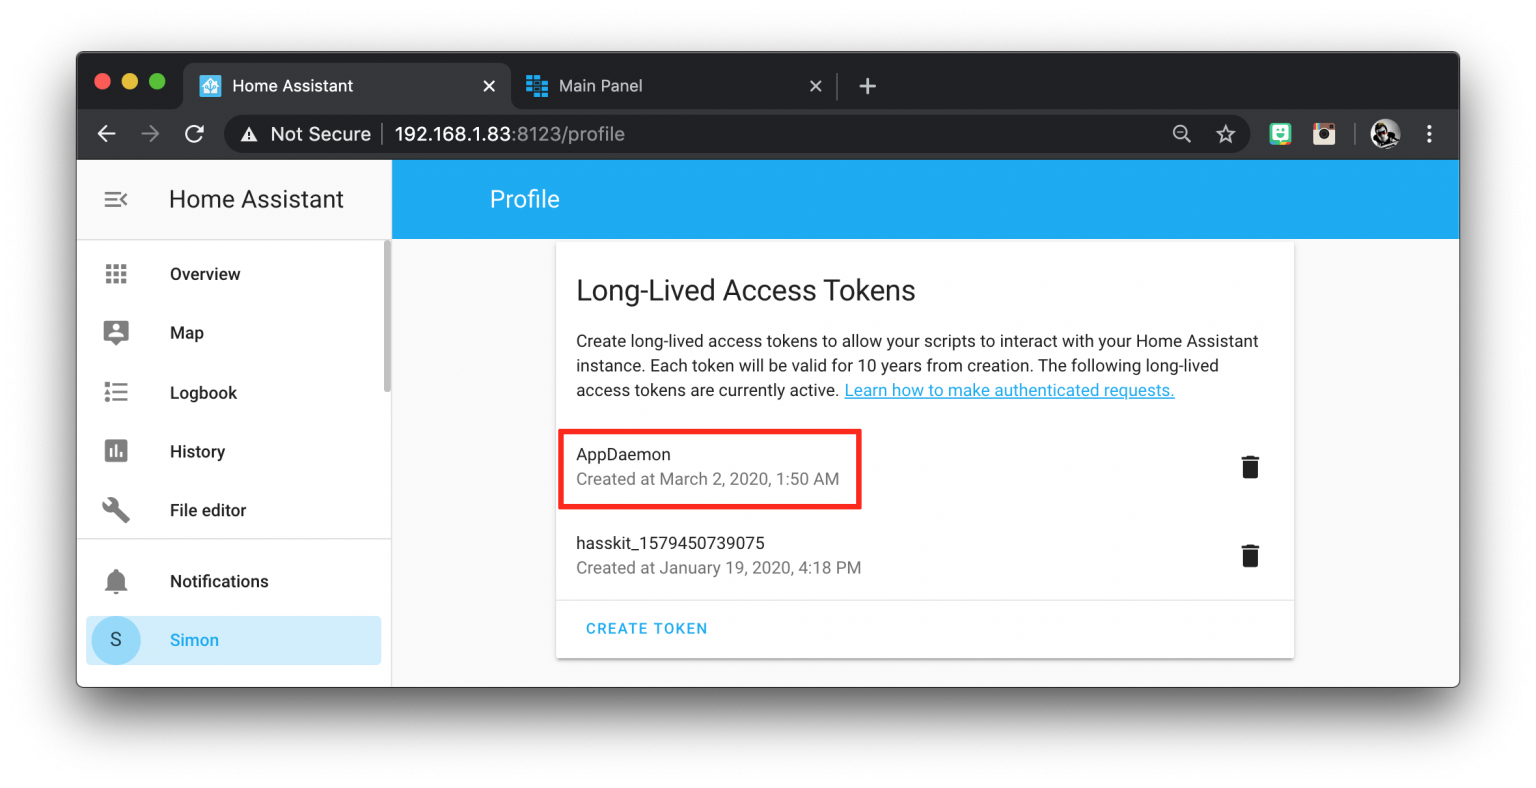
Task: Delete the AppDaemon token trash icon
Action: point(1250,466)
